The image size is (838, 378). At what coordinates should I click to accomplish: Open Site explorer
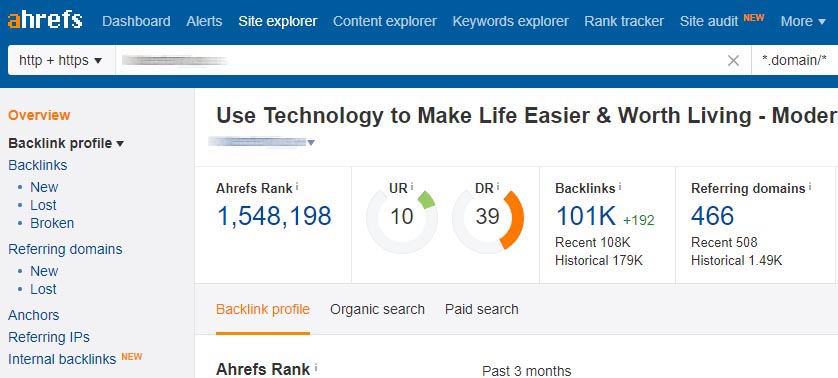click(x=278, y=21)
